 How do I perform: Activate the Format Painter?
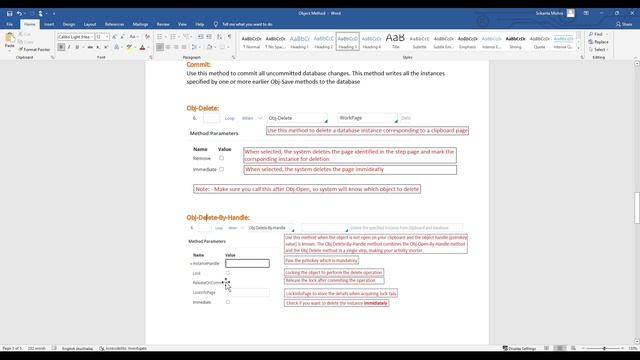34,49
